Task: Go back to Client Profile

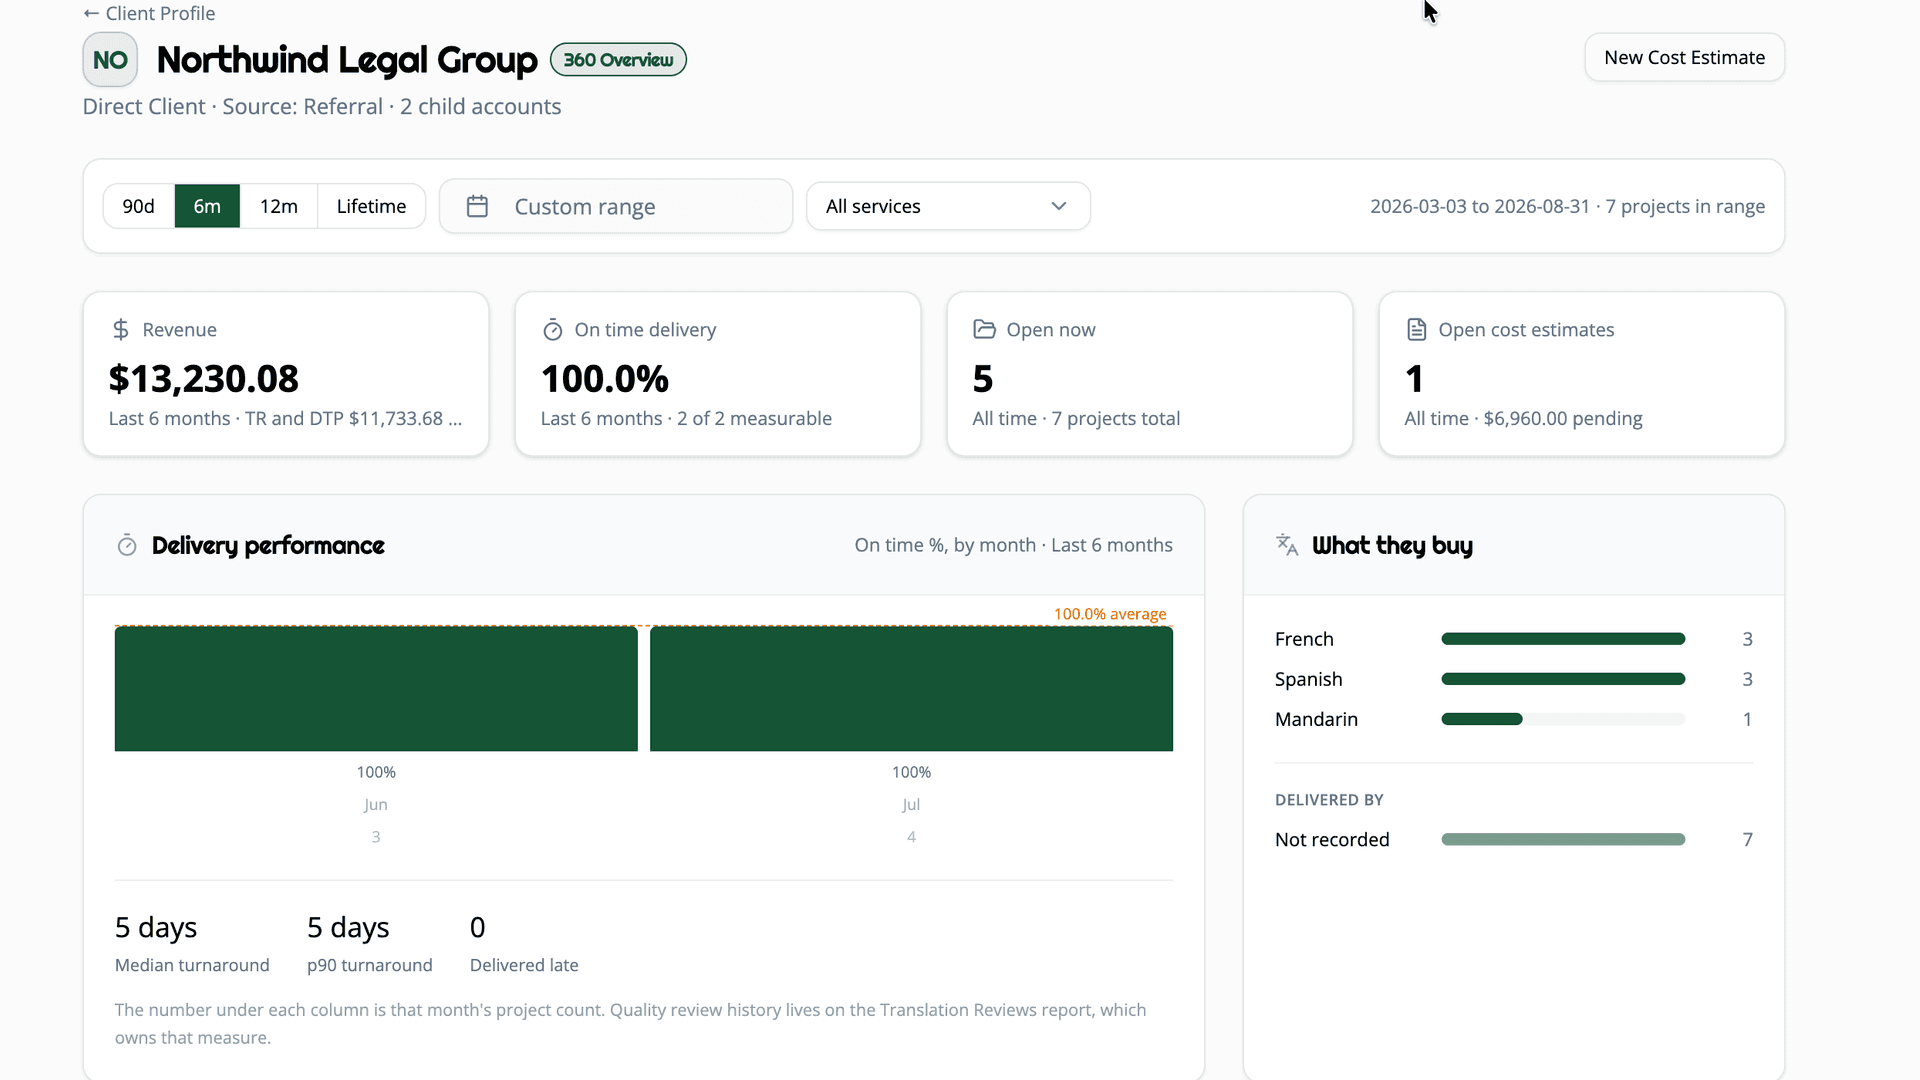Action: pos(149,13)
